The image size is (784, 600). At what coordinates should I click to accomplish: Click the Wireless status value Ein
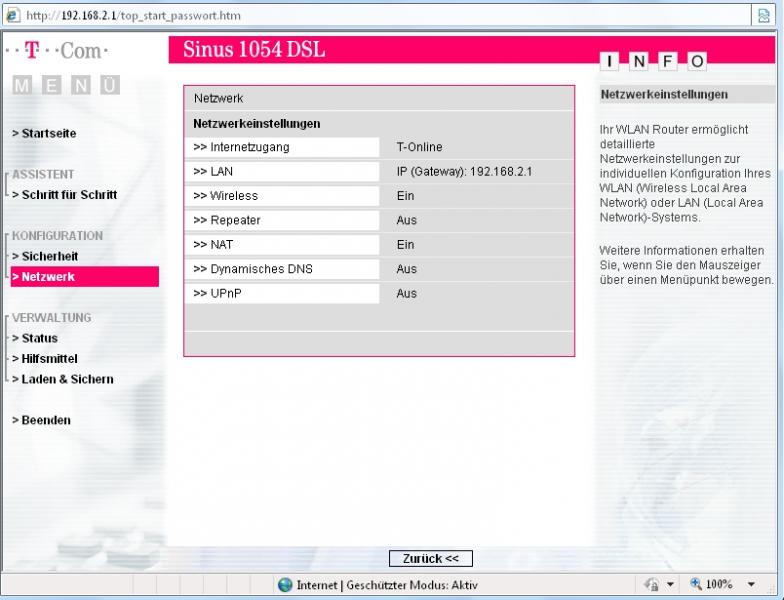(x=406, y=196)
